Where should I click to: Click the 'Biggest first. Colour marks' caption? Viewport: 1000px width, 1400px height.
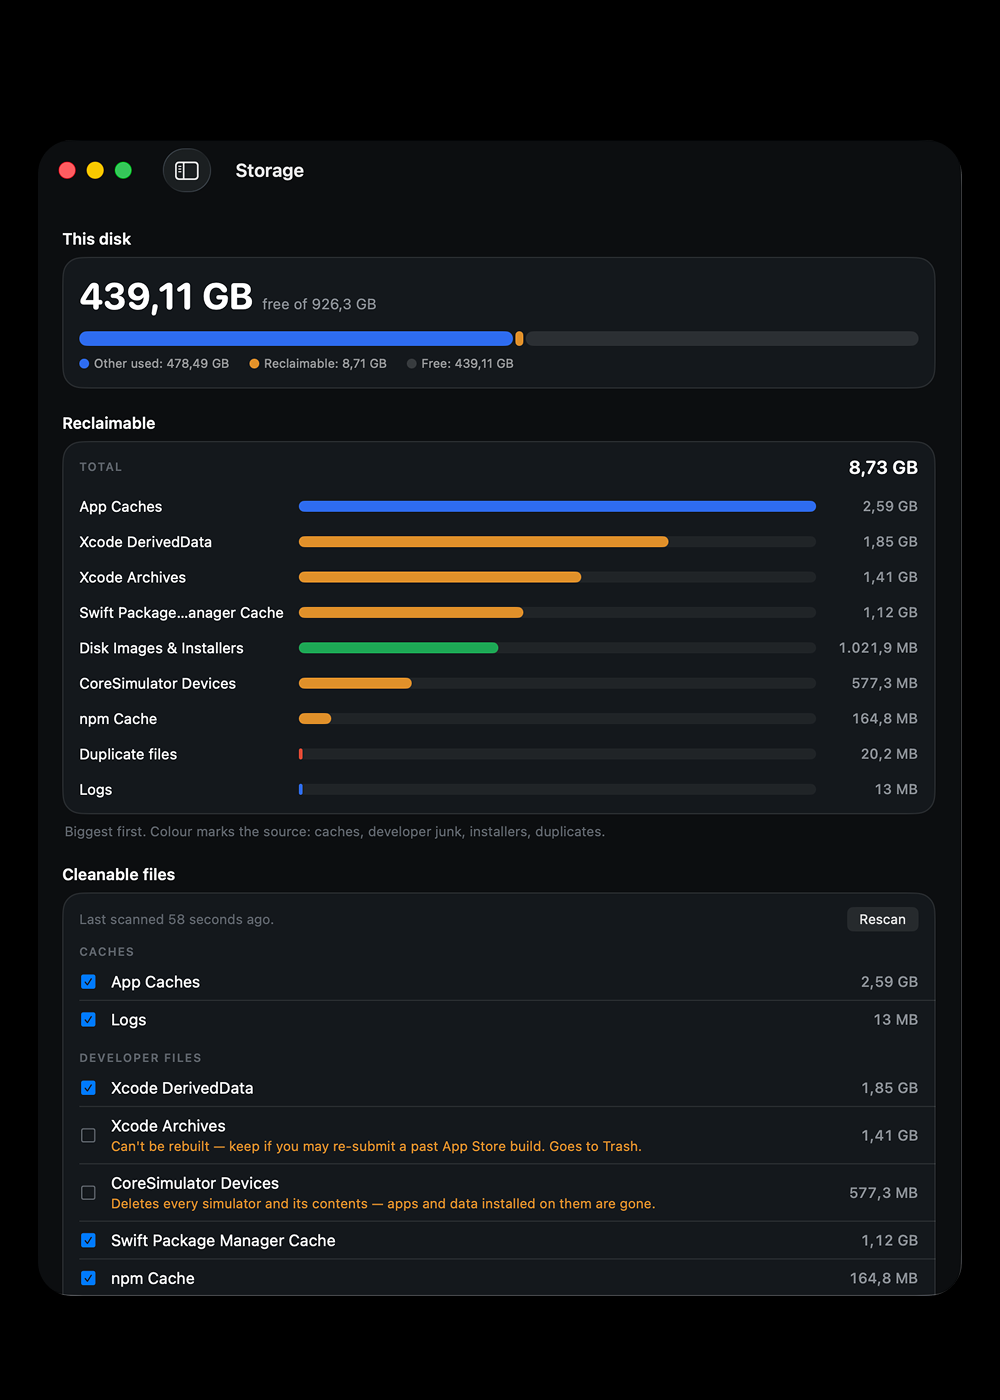click(x=335, y=832)
